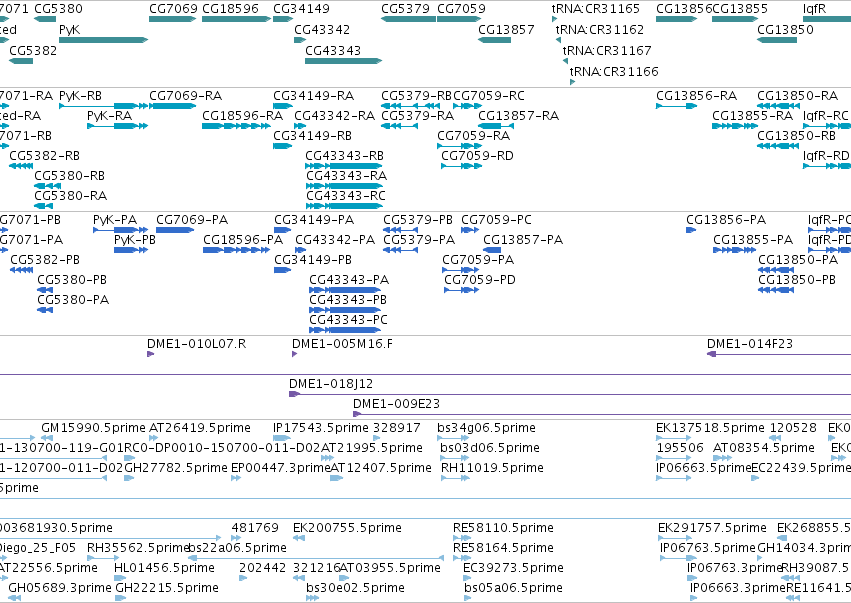The width and height of the screenshot is (851, 603).
Task: Select the CG18596-PA protein
Action: pos(236,250)
